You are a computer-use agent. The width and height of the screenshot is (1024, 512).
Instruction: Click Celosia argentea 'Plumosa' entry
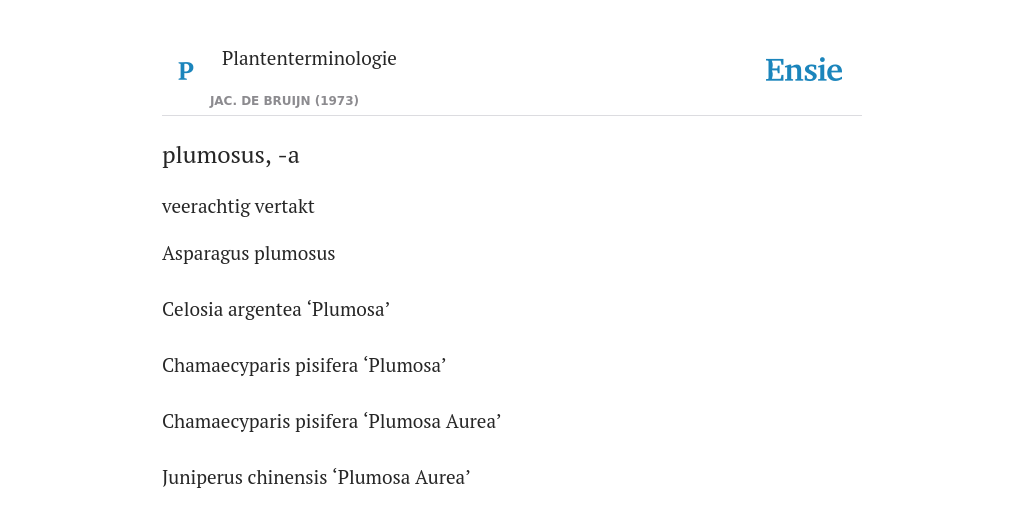(x=276, y=309)
